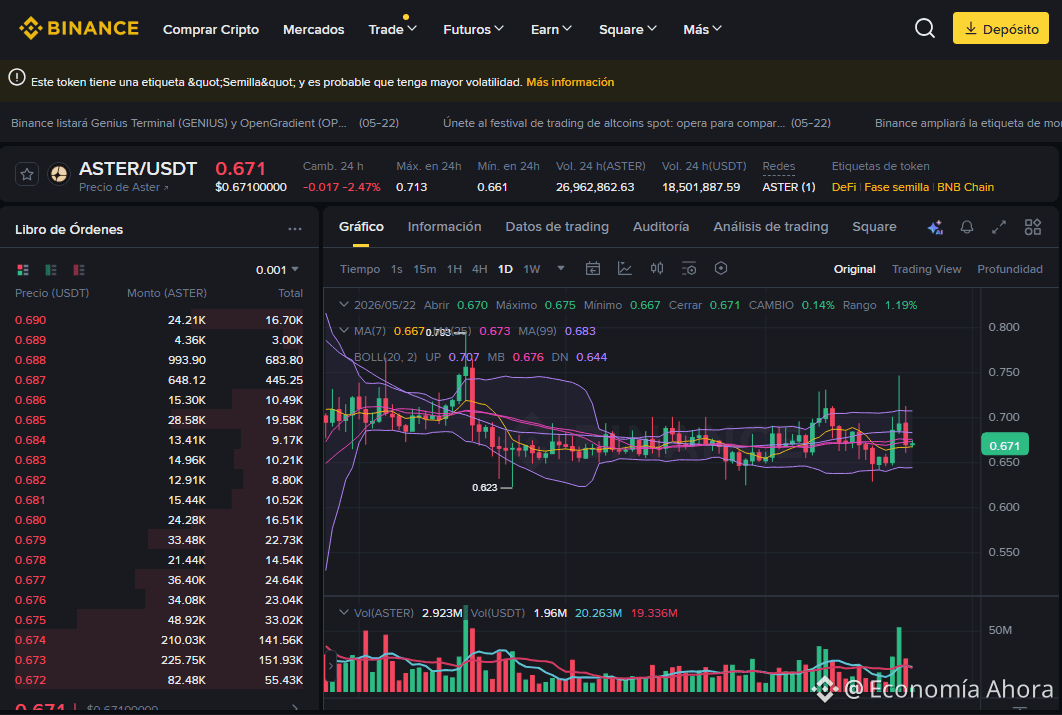
Task: Expand the volume panel side arrow
Action: (x=331, y=666)
